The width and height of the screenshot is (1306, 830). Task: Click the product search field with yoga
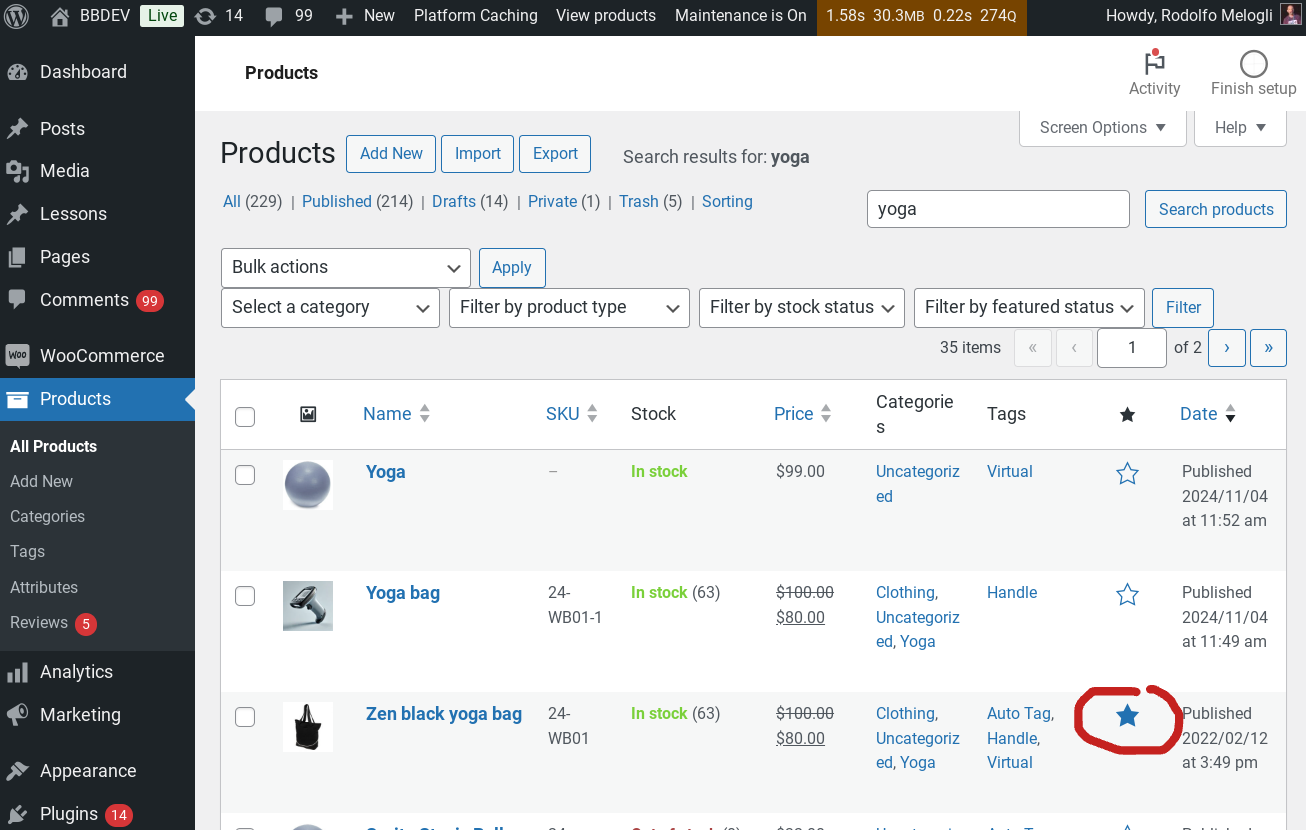click(x=998, y=209)
